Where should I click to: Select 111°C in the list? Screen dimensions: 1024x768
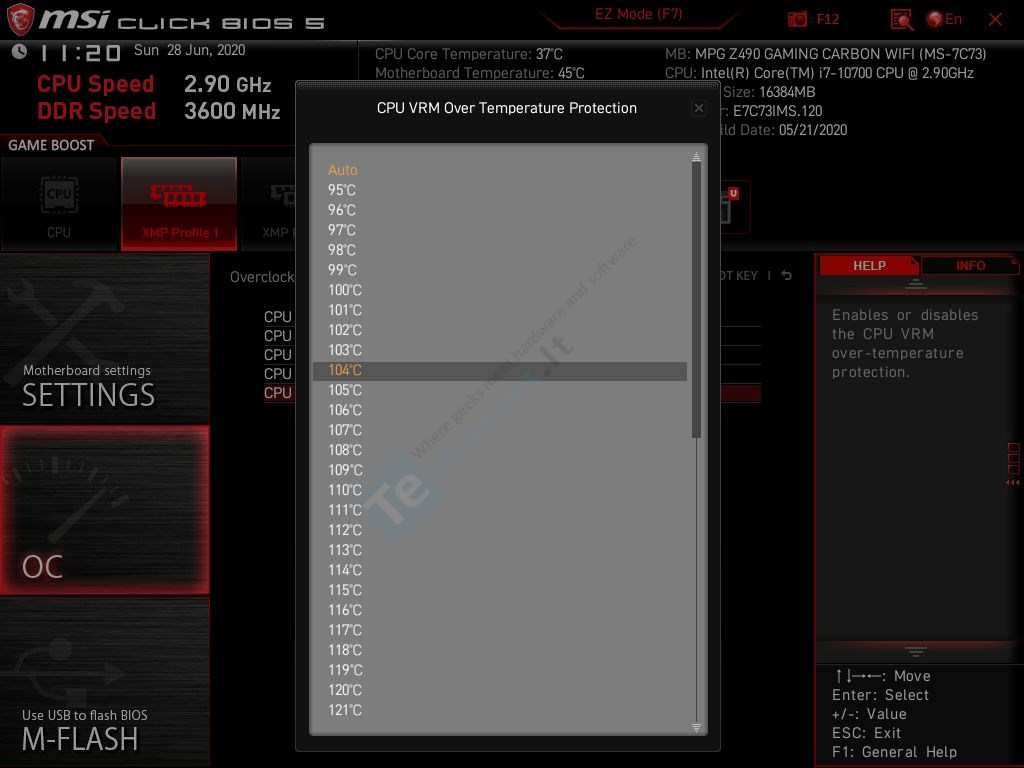500,510
